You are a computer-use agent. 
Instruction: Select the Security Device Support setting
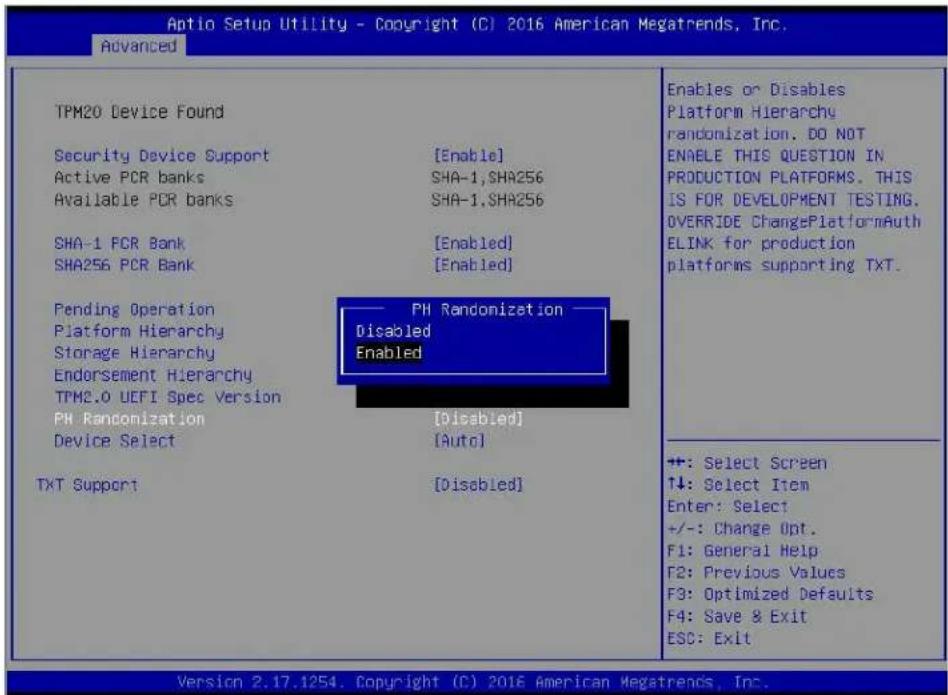pos(161,156)
